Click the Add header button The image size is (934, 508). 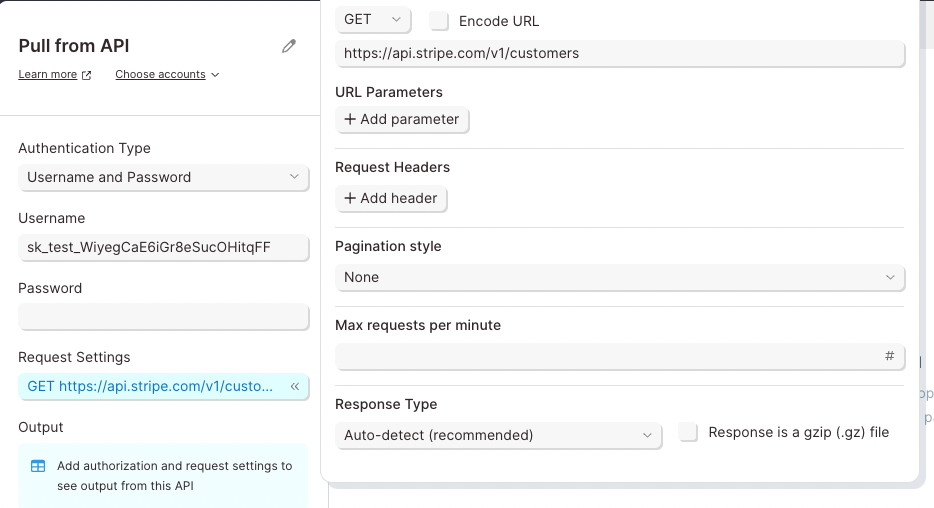[391, 199]
